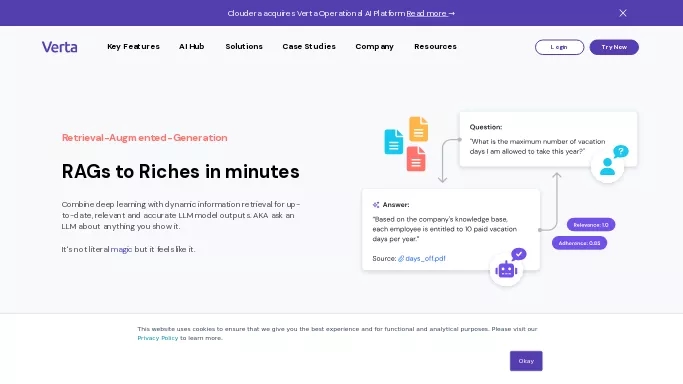
Task: Click the Question card text
Action: click(x=537, y=146)
